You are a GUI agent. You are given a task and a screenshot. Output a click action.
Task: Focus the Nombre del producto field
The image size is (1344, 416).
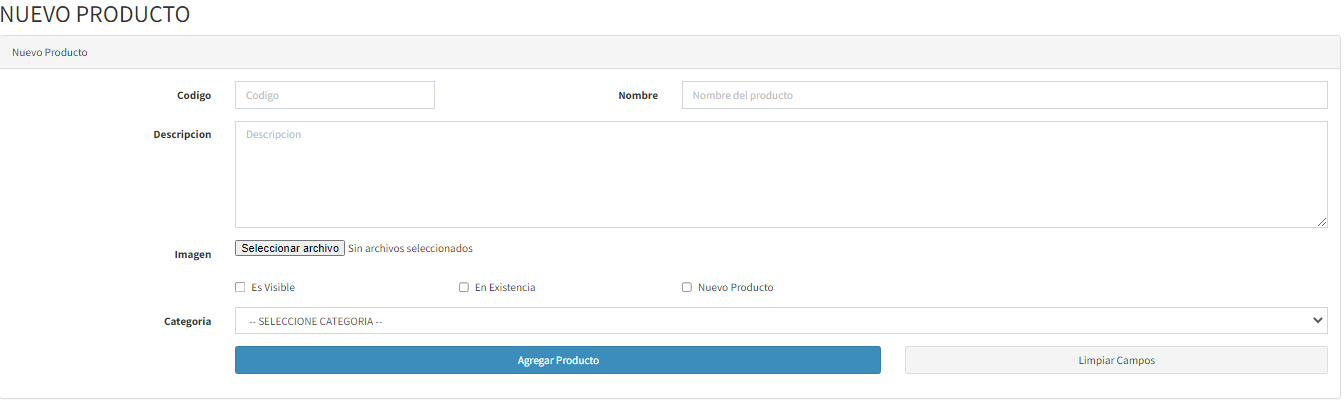[1004, 95]
